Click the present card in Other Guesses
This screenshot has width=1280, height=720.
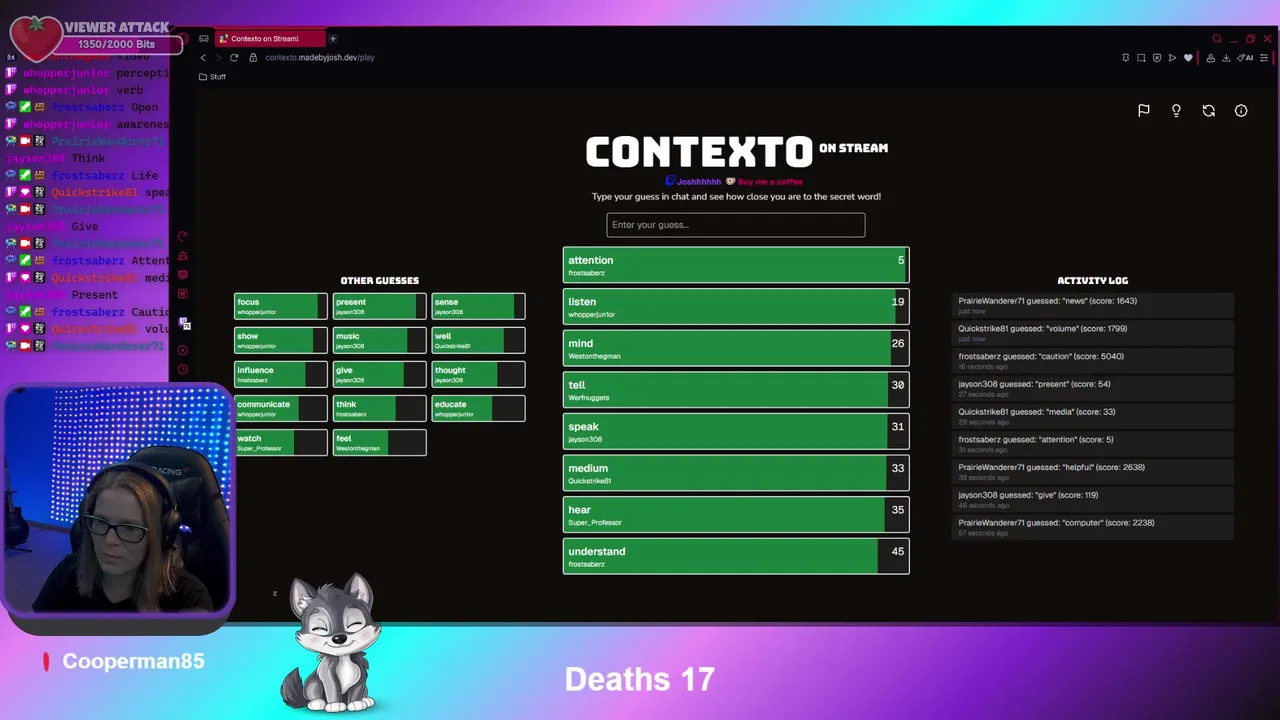(379, 306)
